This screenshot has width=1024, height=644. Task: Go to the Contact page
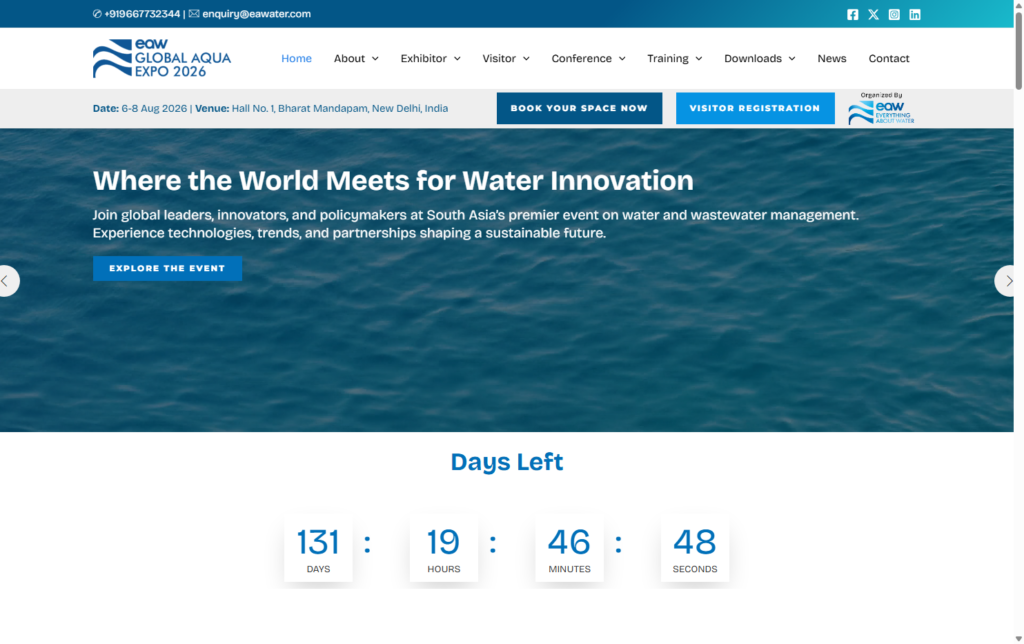(889, 59)
